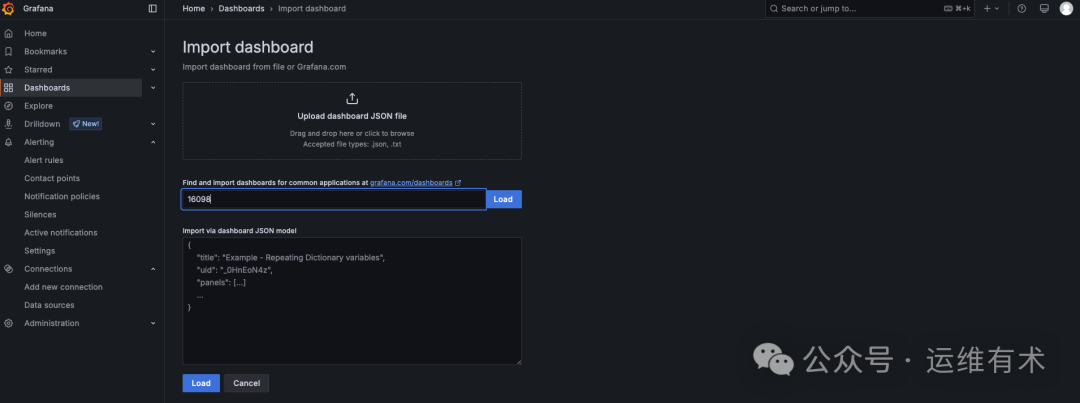Open Silences page
This screenshot has width=1080, height=403.
point(40,215)
